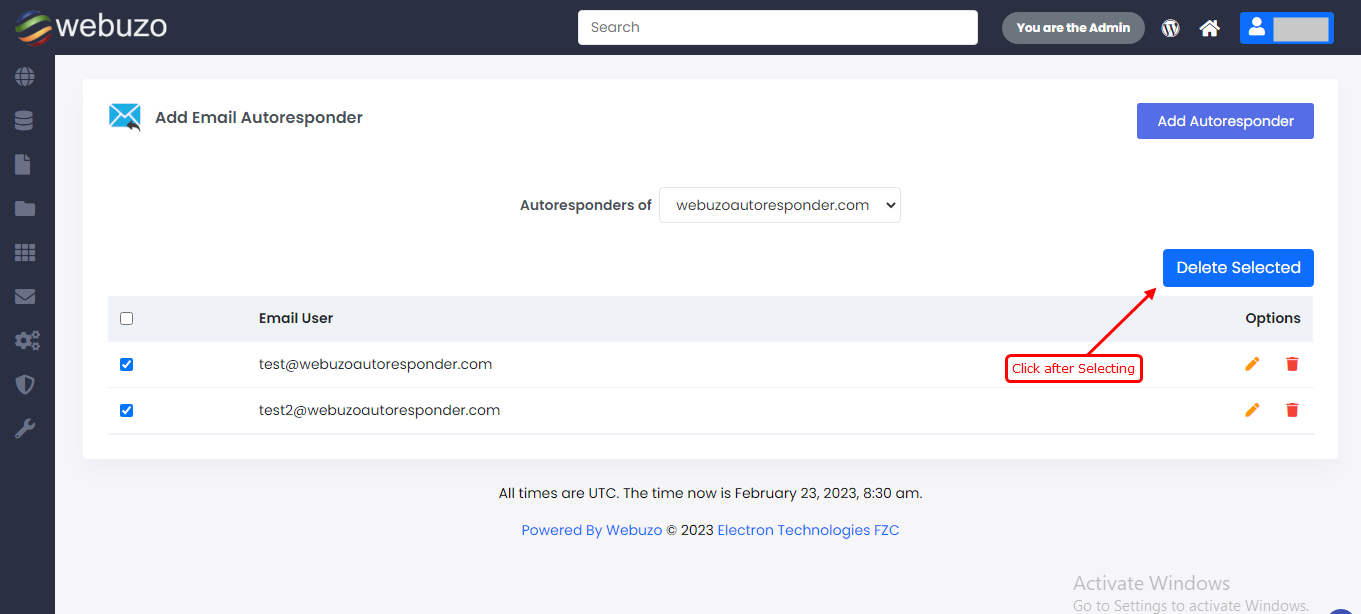The width and height of the screenshot is (1361, 614).
Task: Open the security shield icon in sidebar
Action: coord(25,385)
